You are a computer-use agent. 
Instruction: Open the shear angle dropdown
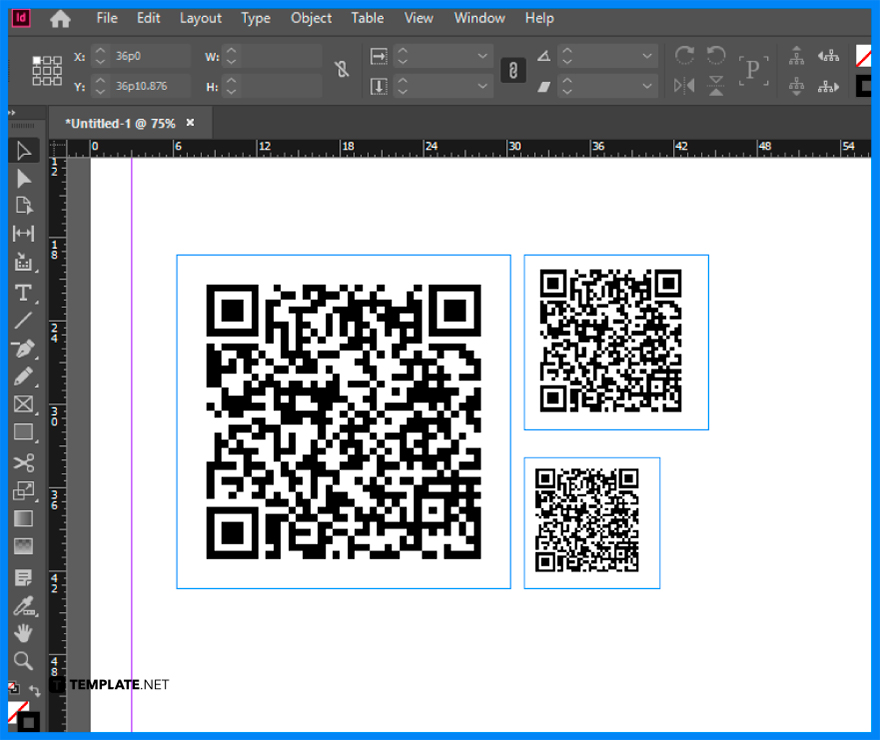click(x=645, y=86)
